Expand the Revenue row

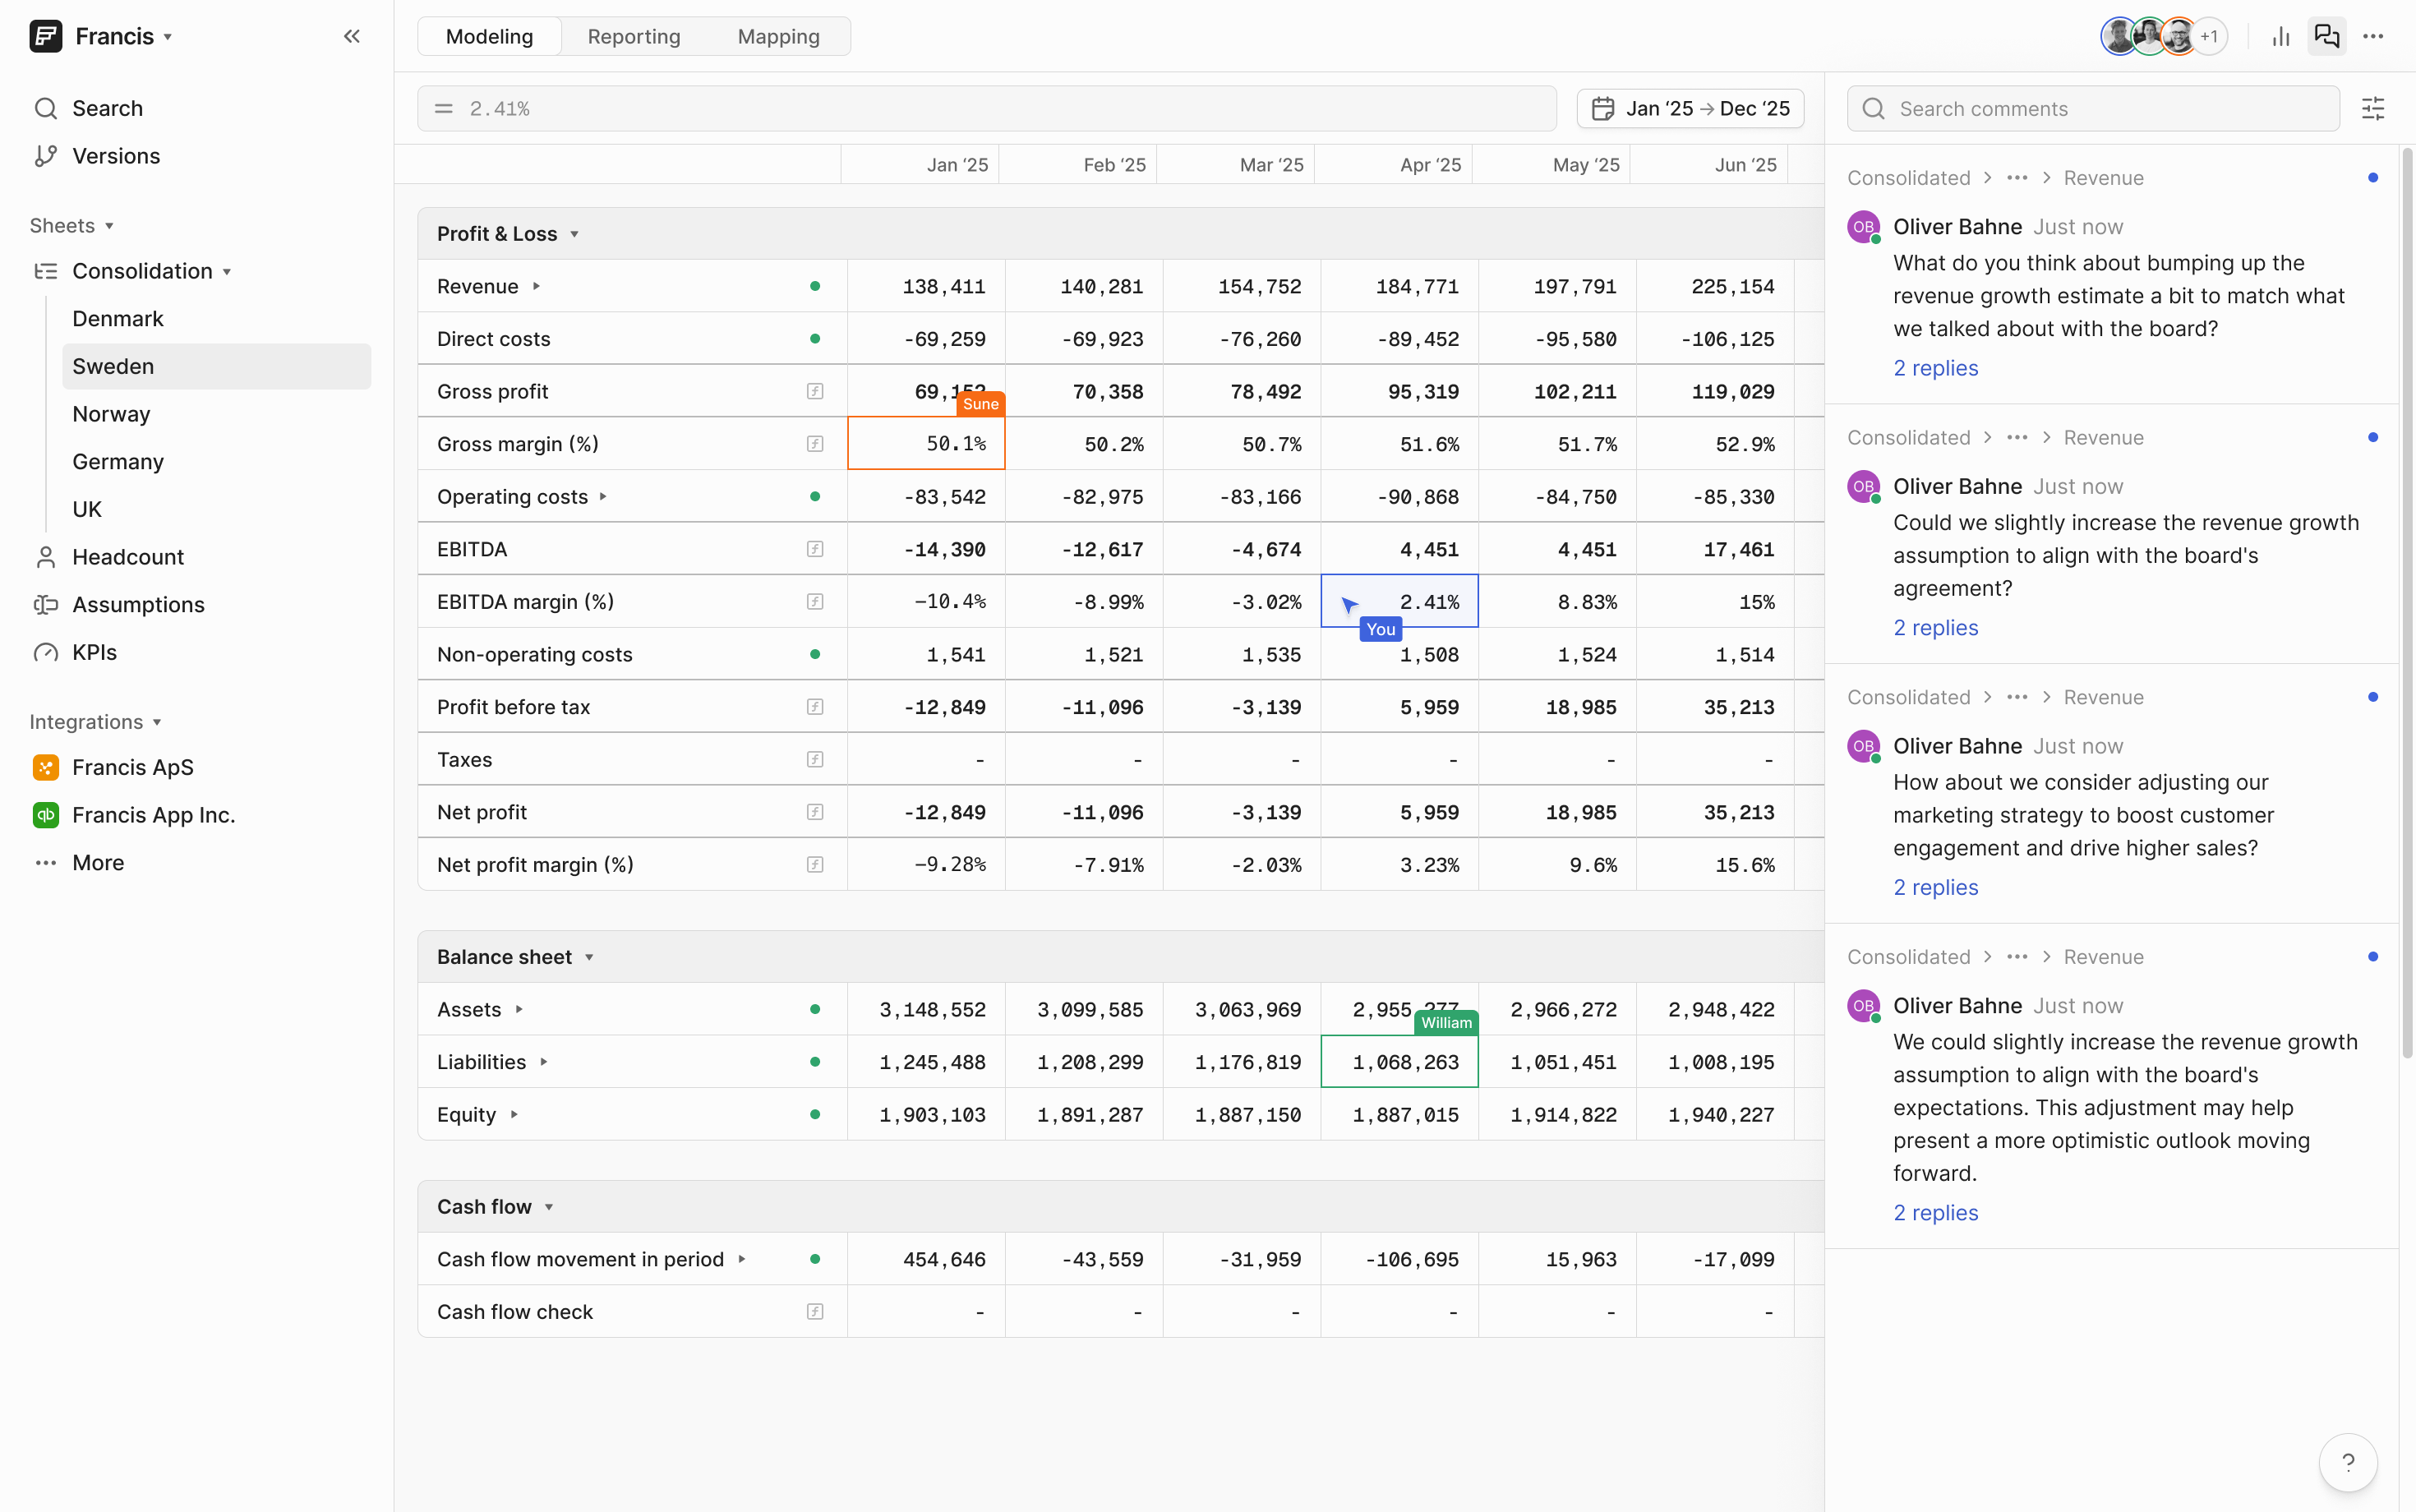[536, 286]
